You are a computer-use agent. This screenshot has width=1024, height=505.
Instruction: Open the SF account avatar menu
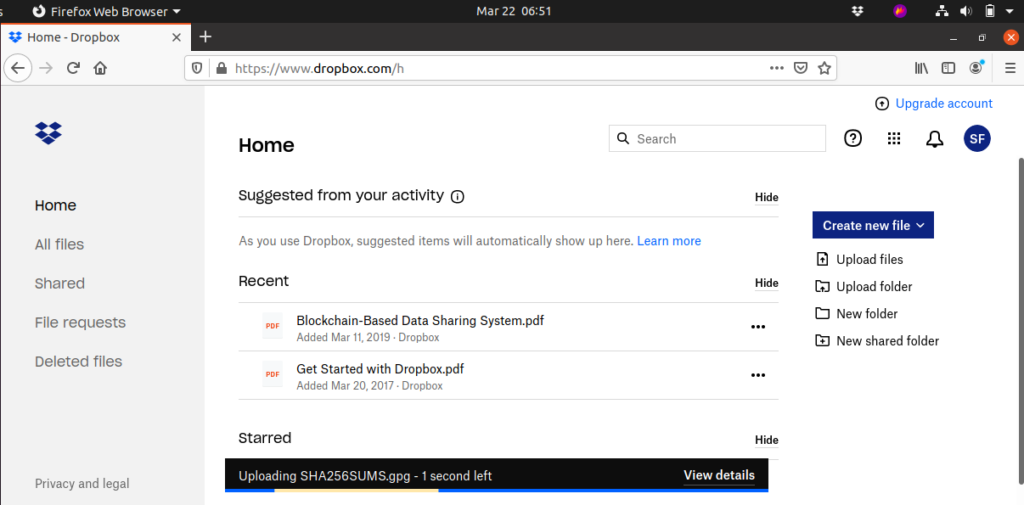977,138
